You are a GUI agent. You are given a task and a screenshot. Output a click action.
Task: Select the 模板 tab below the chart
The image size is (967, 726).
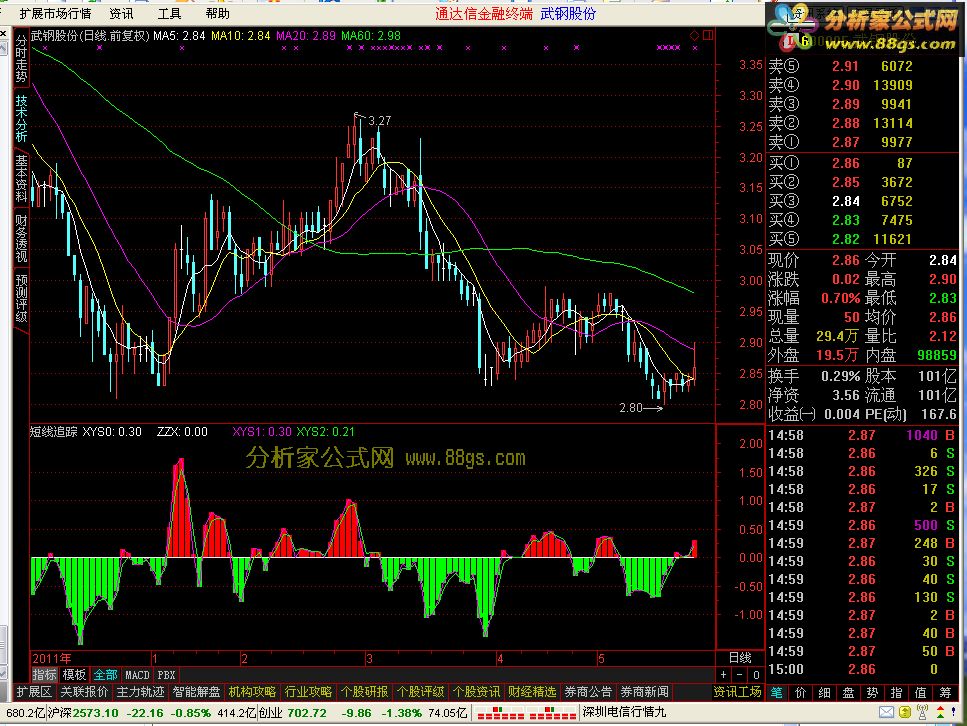pos(74,675)
